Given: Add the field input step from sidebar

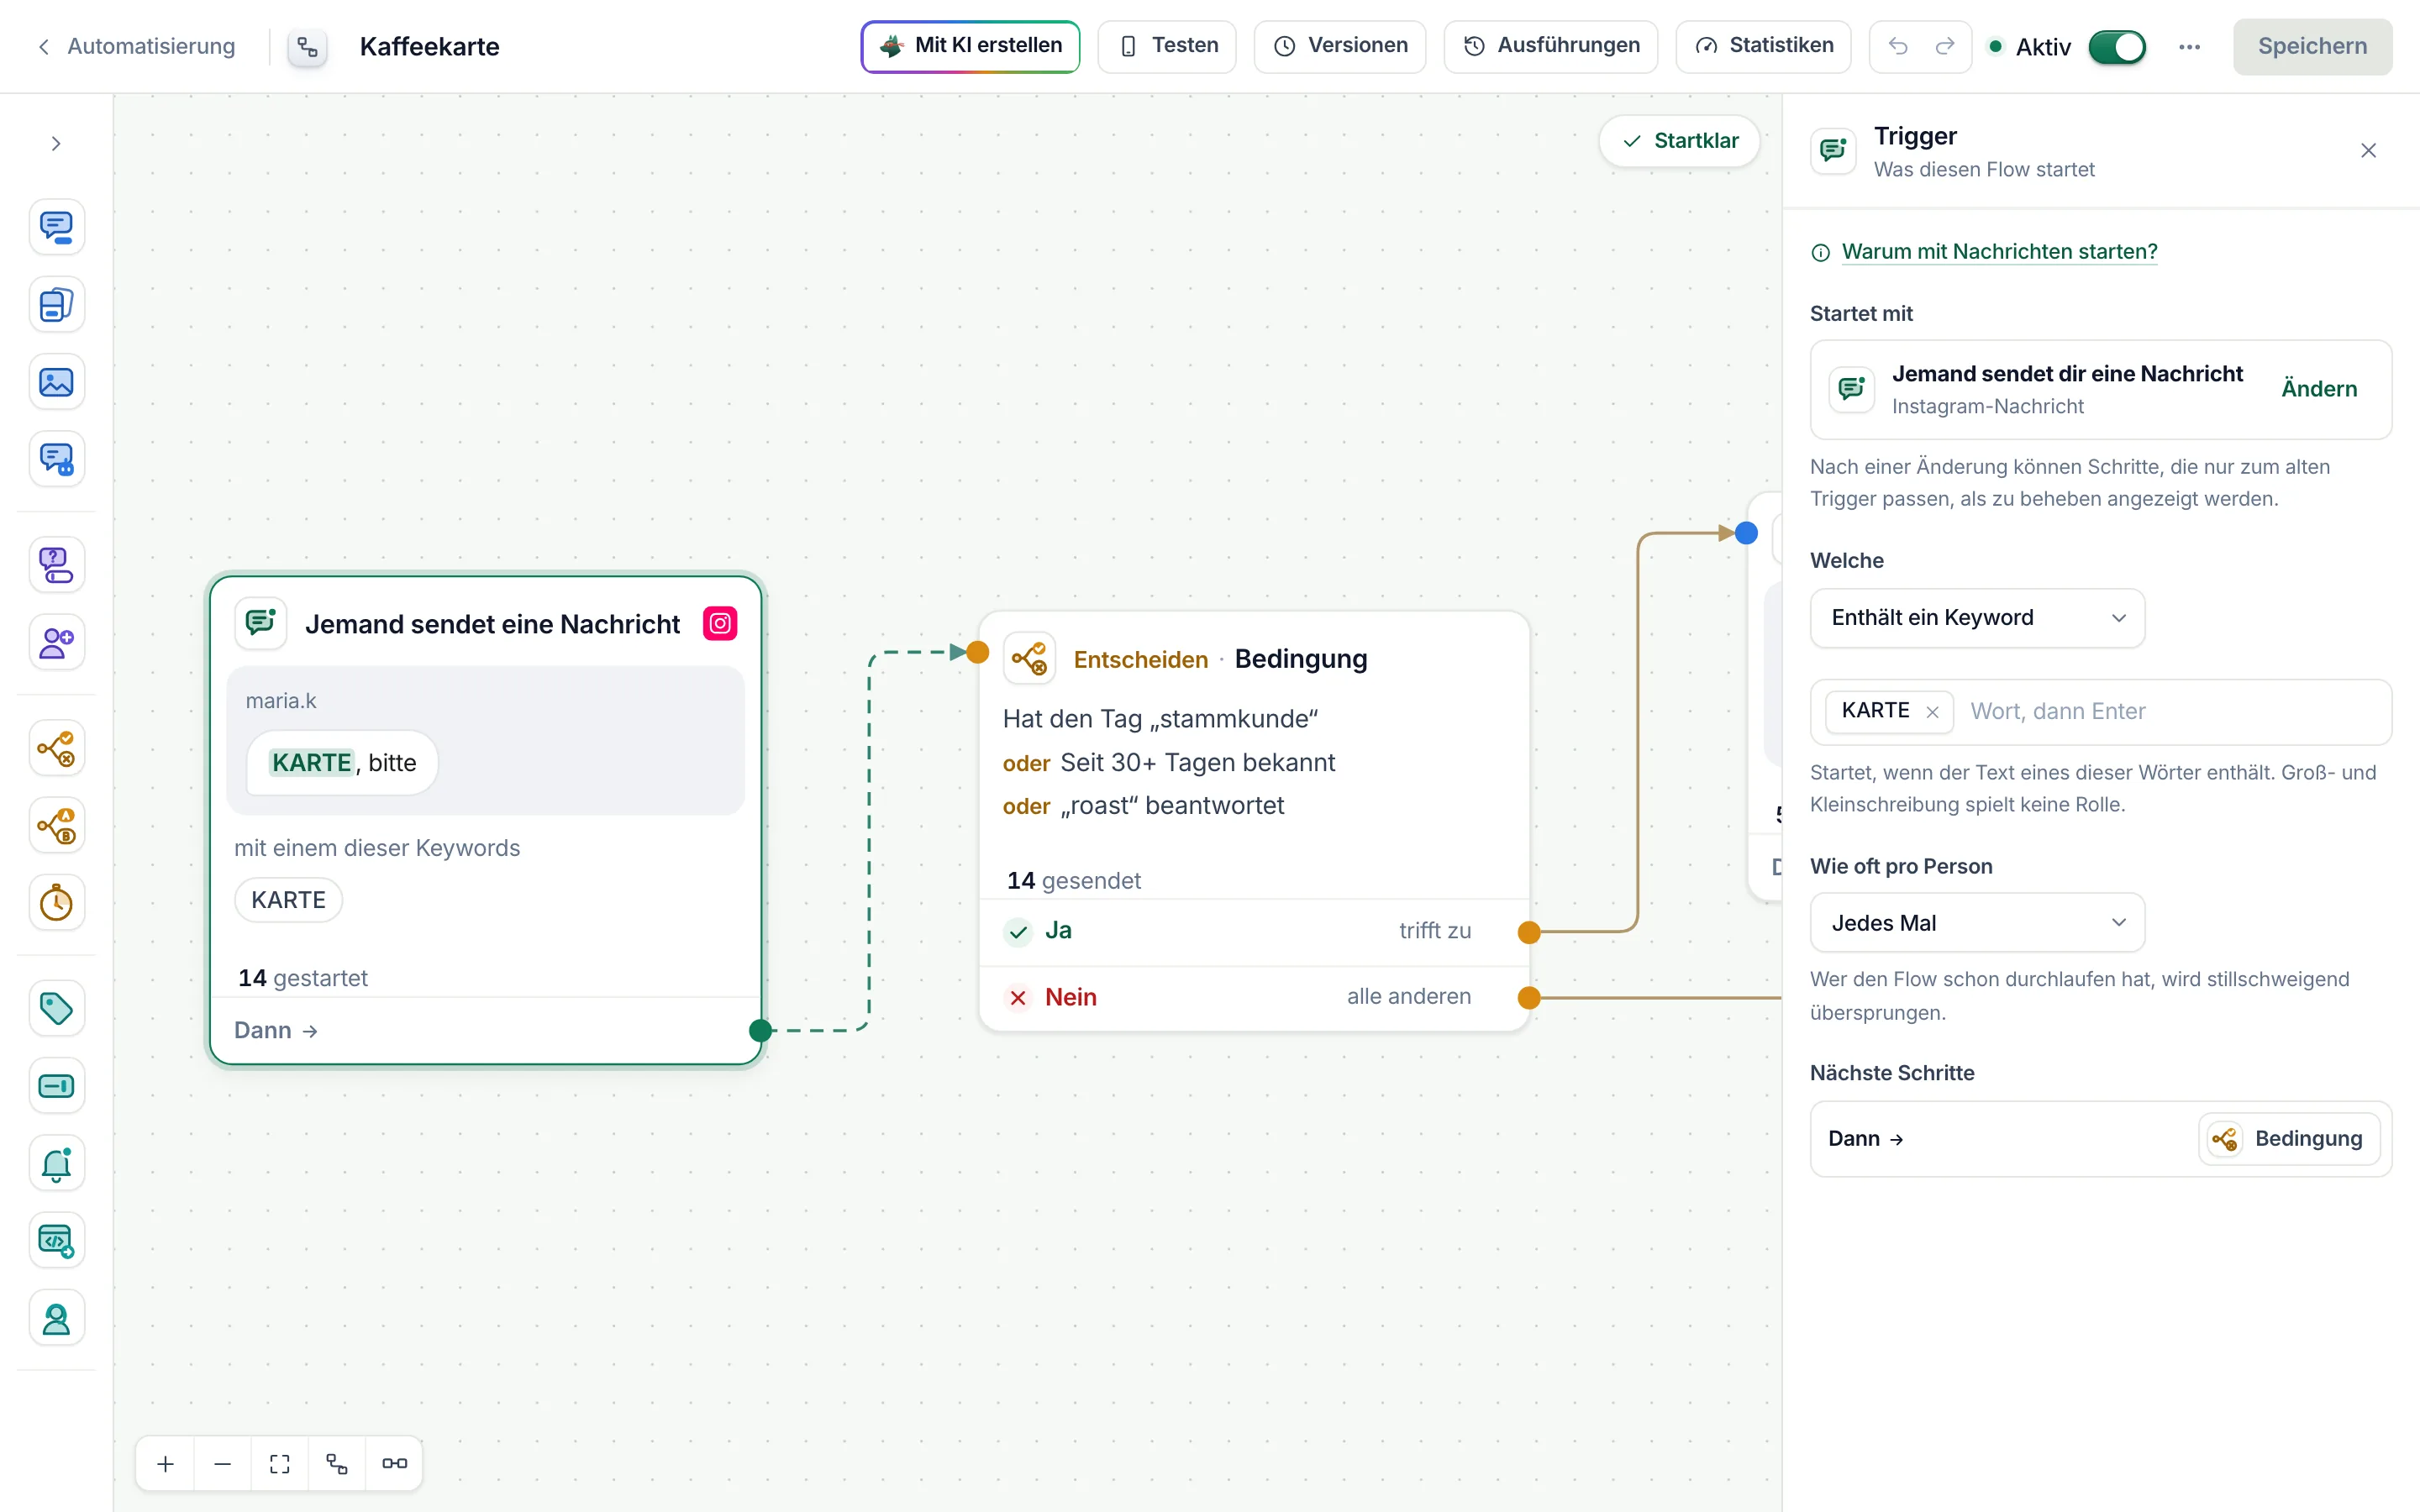Looking at the screenshot, I should point(56,1086).
